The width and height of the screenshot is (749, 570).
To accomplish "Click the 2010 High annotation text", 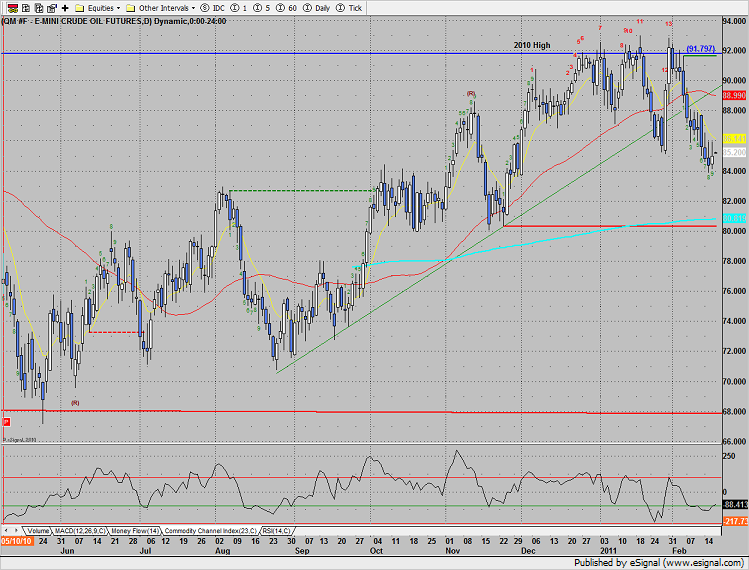I will tap(532, 45).
